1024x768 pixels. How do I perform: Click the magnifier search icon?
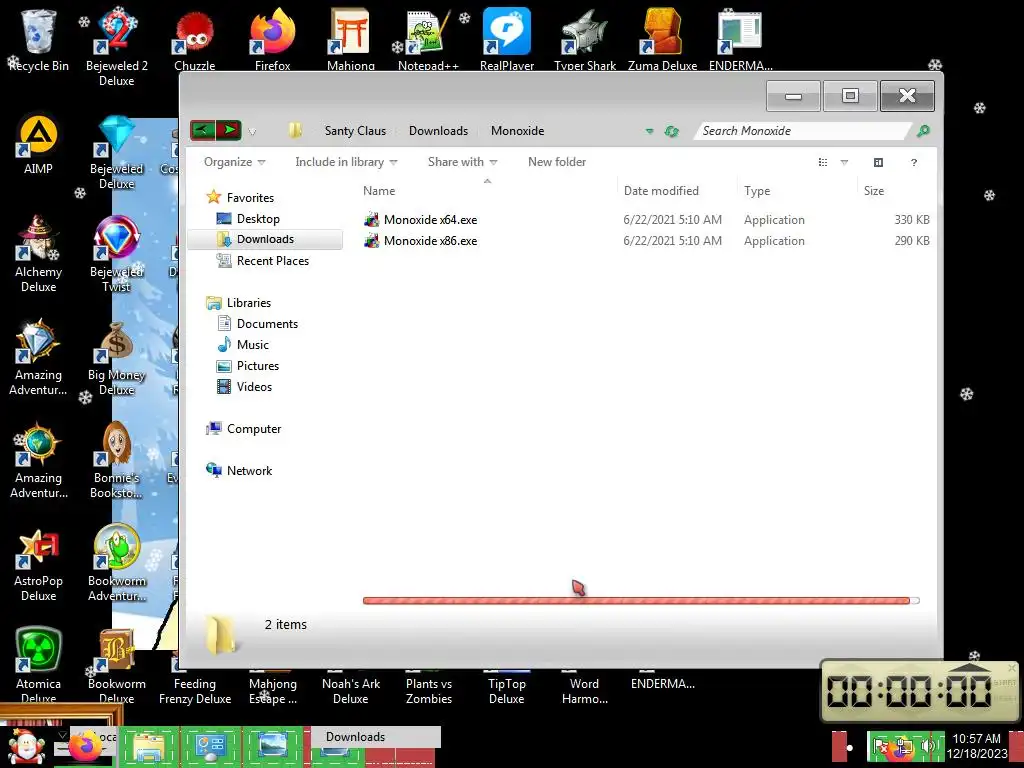(x=923, y=131)
